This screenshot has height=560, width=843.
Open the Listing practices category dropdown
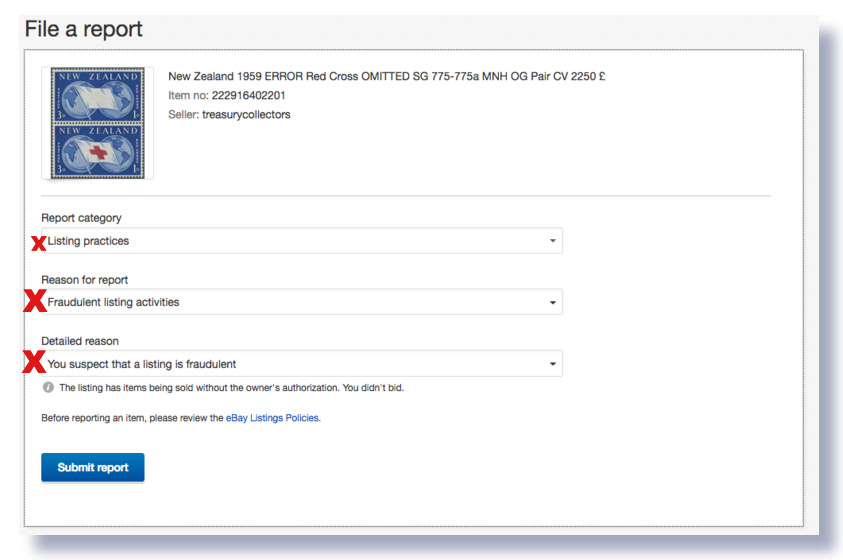point(300,241)
